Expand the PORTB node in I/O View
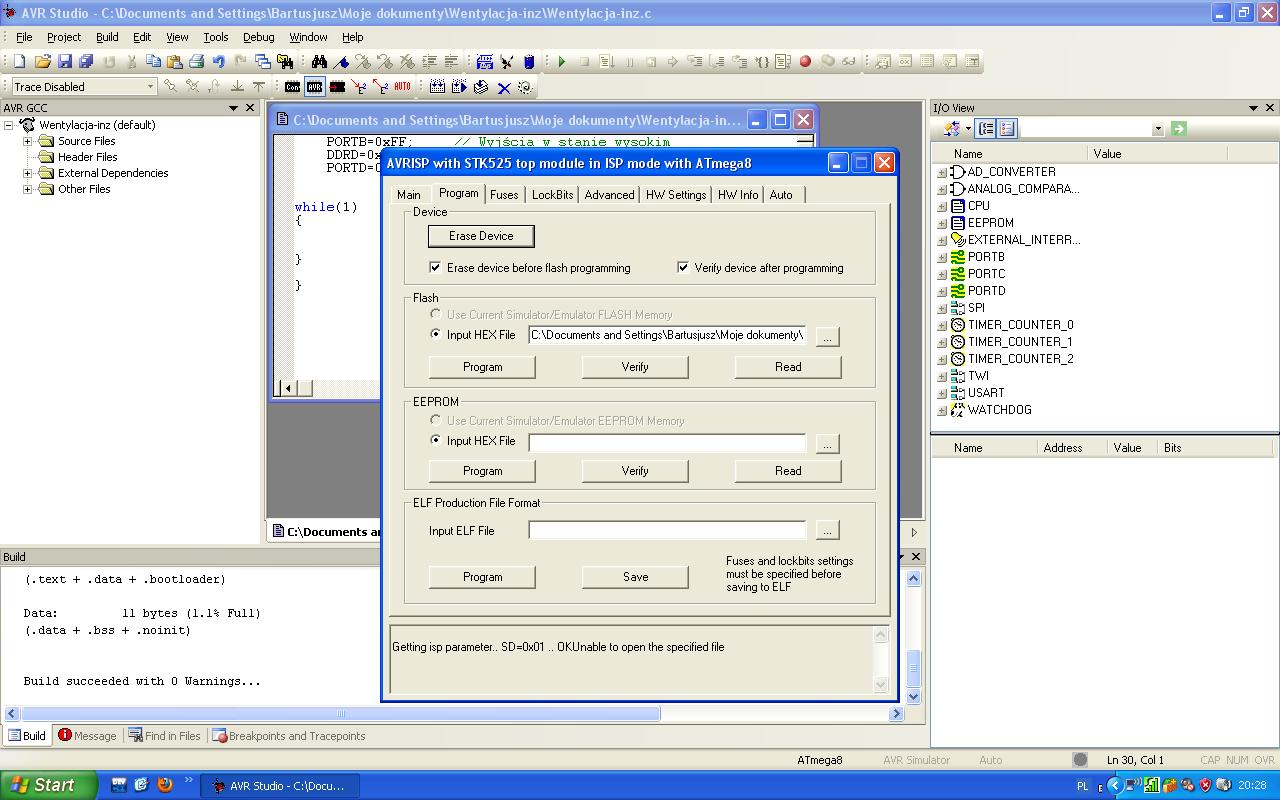This screenshot has height=800, width=1280. (942, 257)
